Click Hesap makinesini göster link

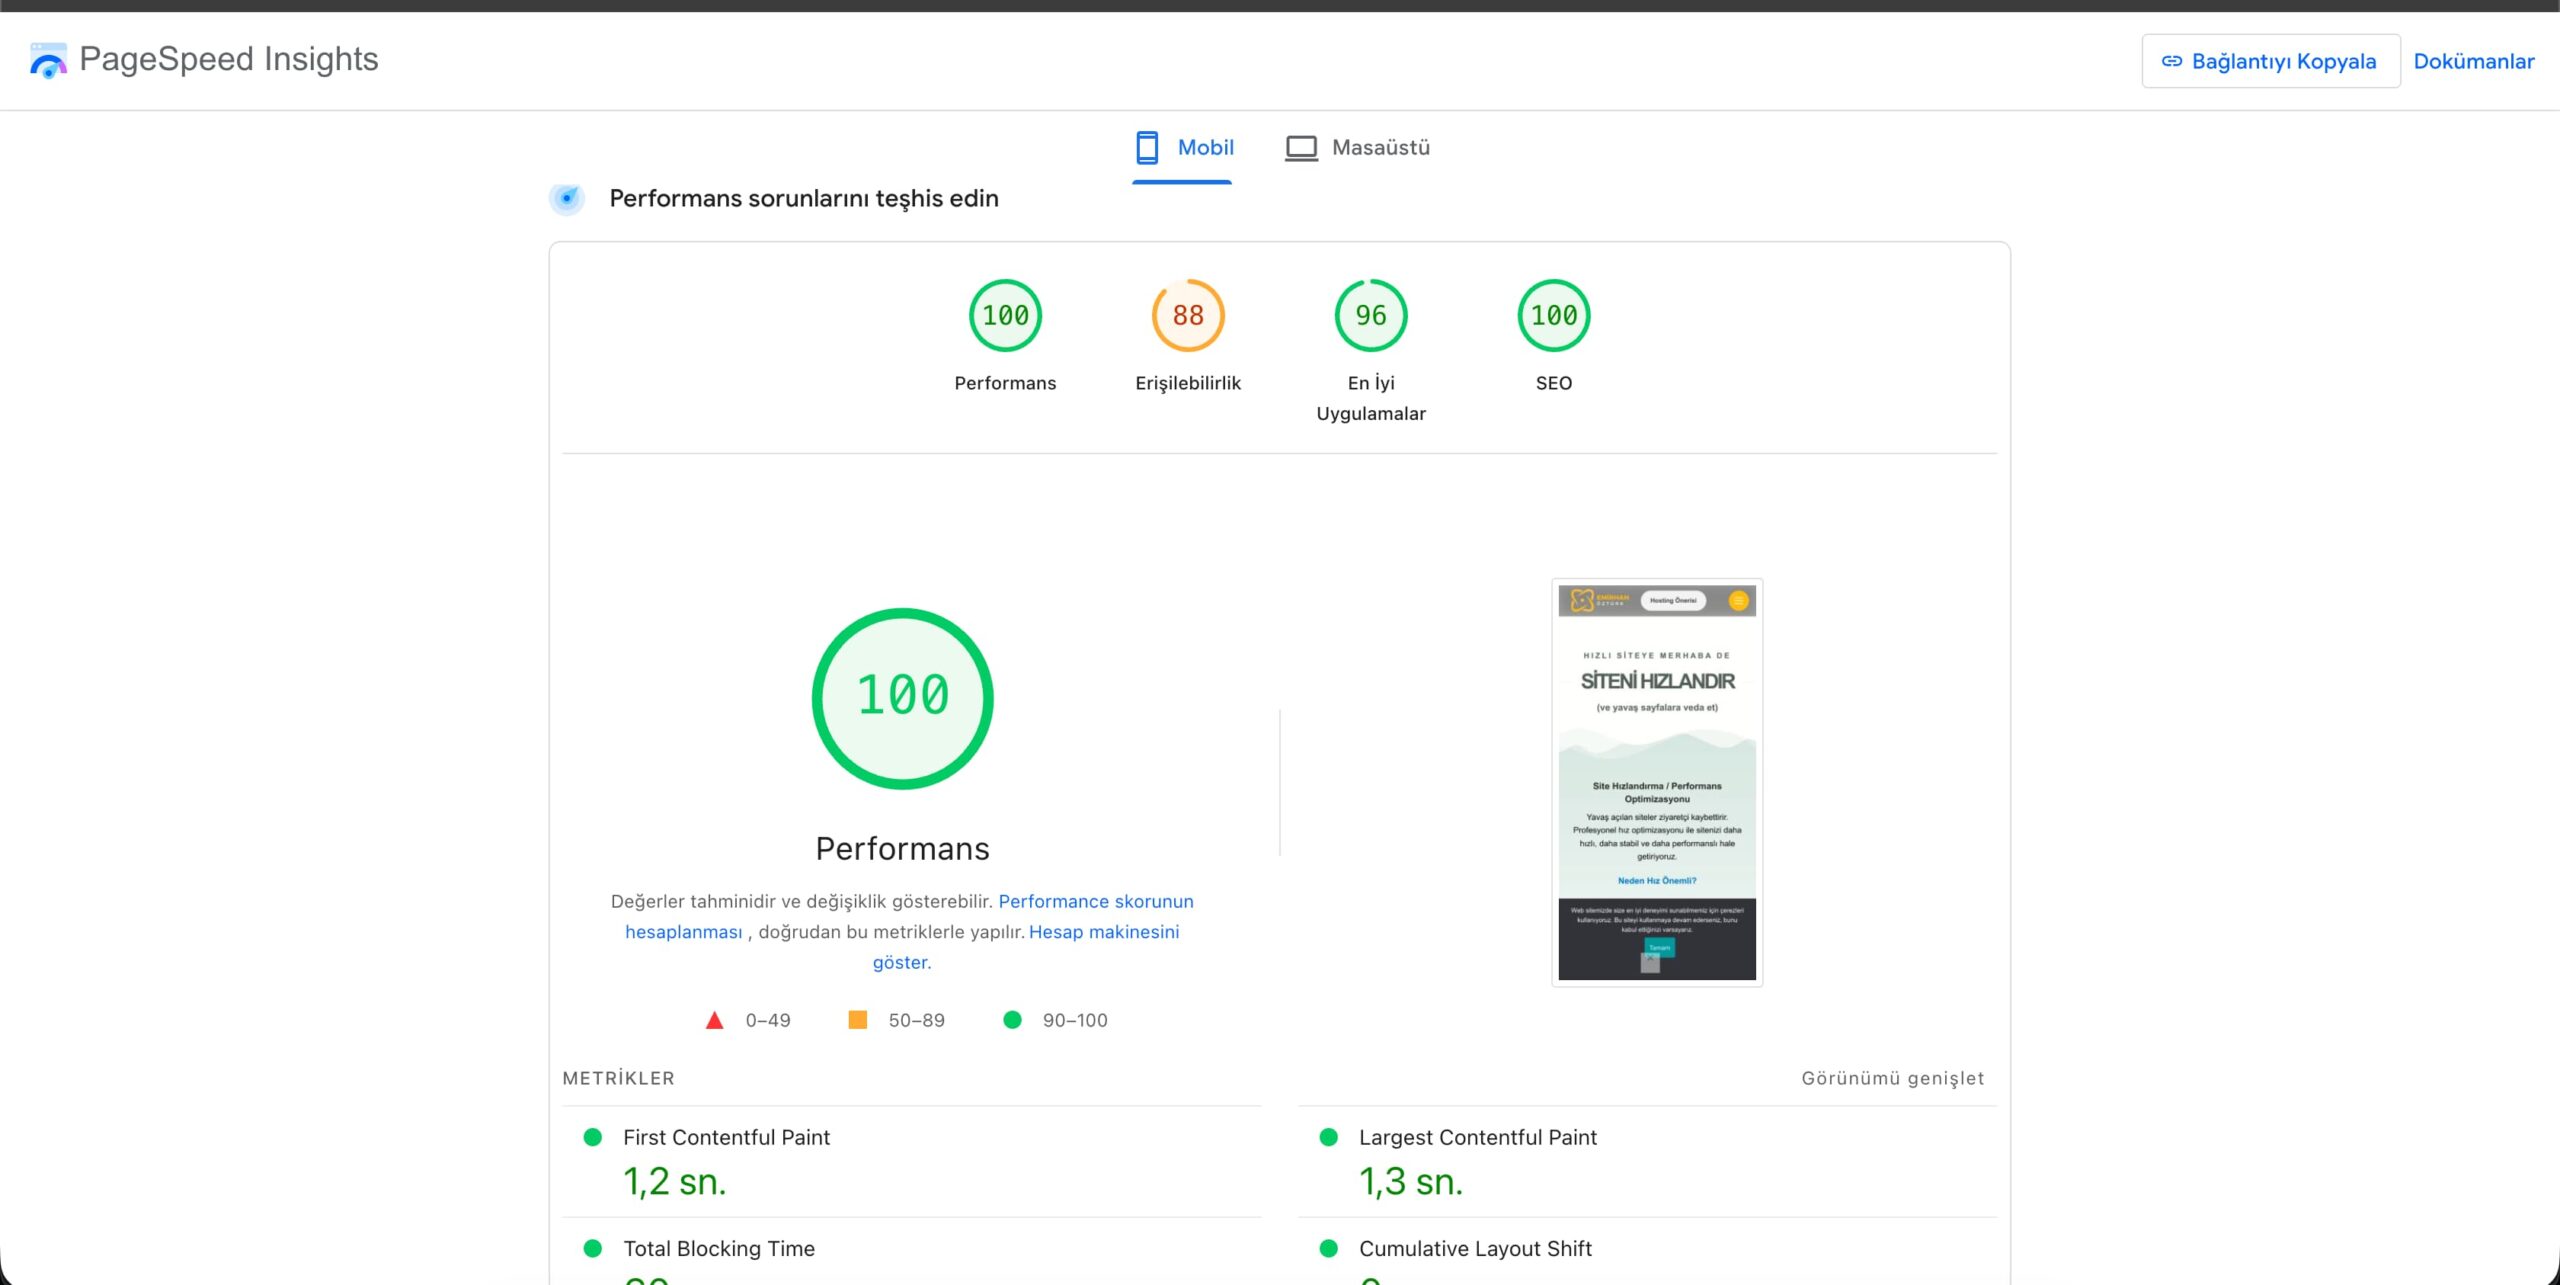click(1103, 932)
